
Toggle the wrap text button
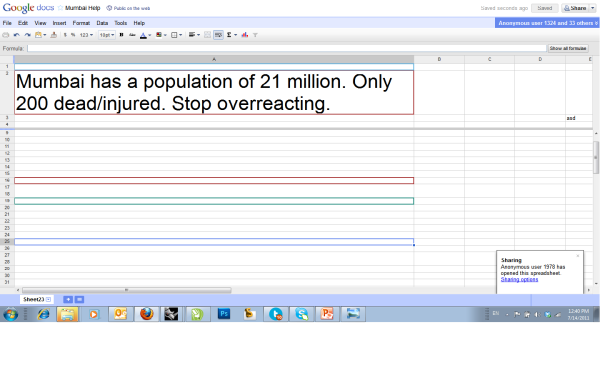tap(218, 35)
